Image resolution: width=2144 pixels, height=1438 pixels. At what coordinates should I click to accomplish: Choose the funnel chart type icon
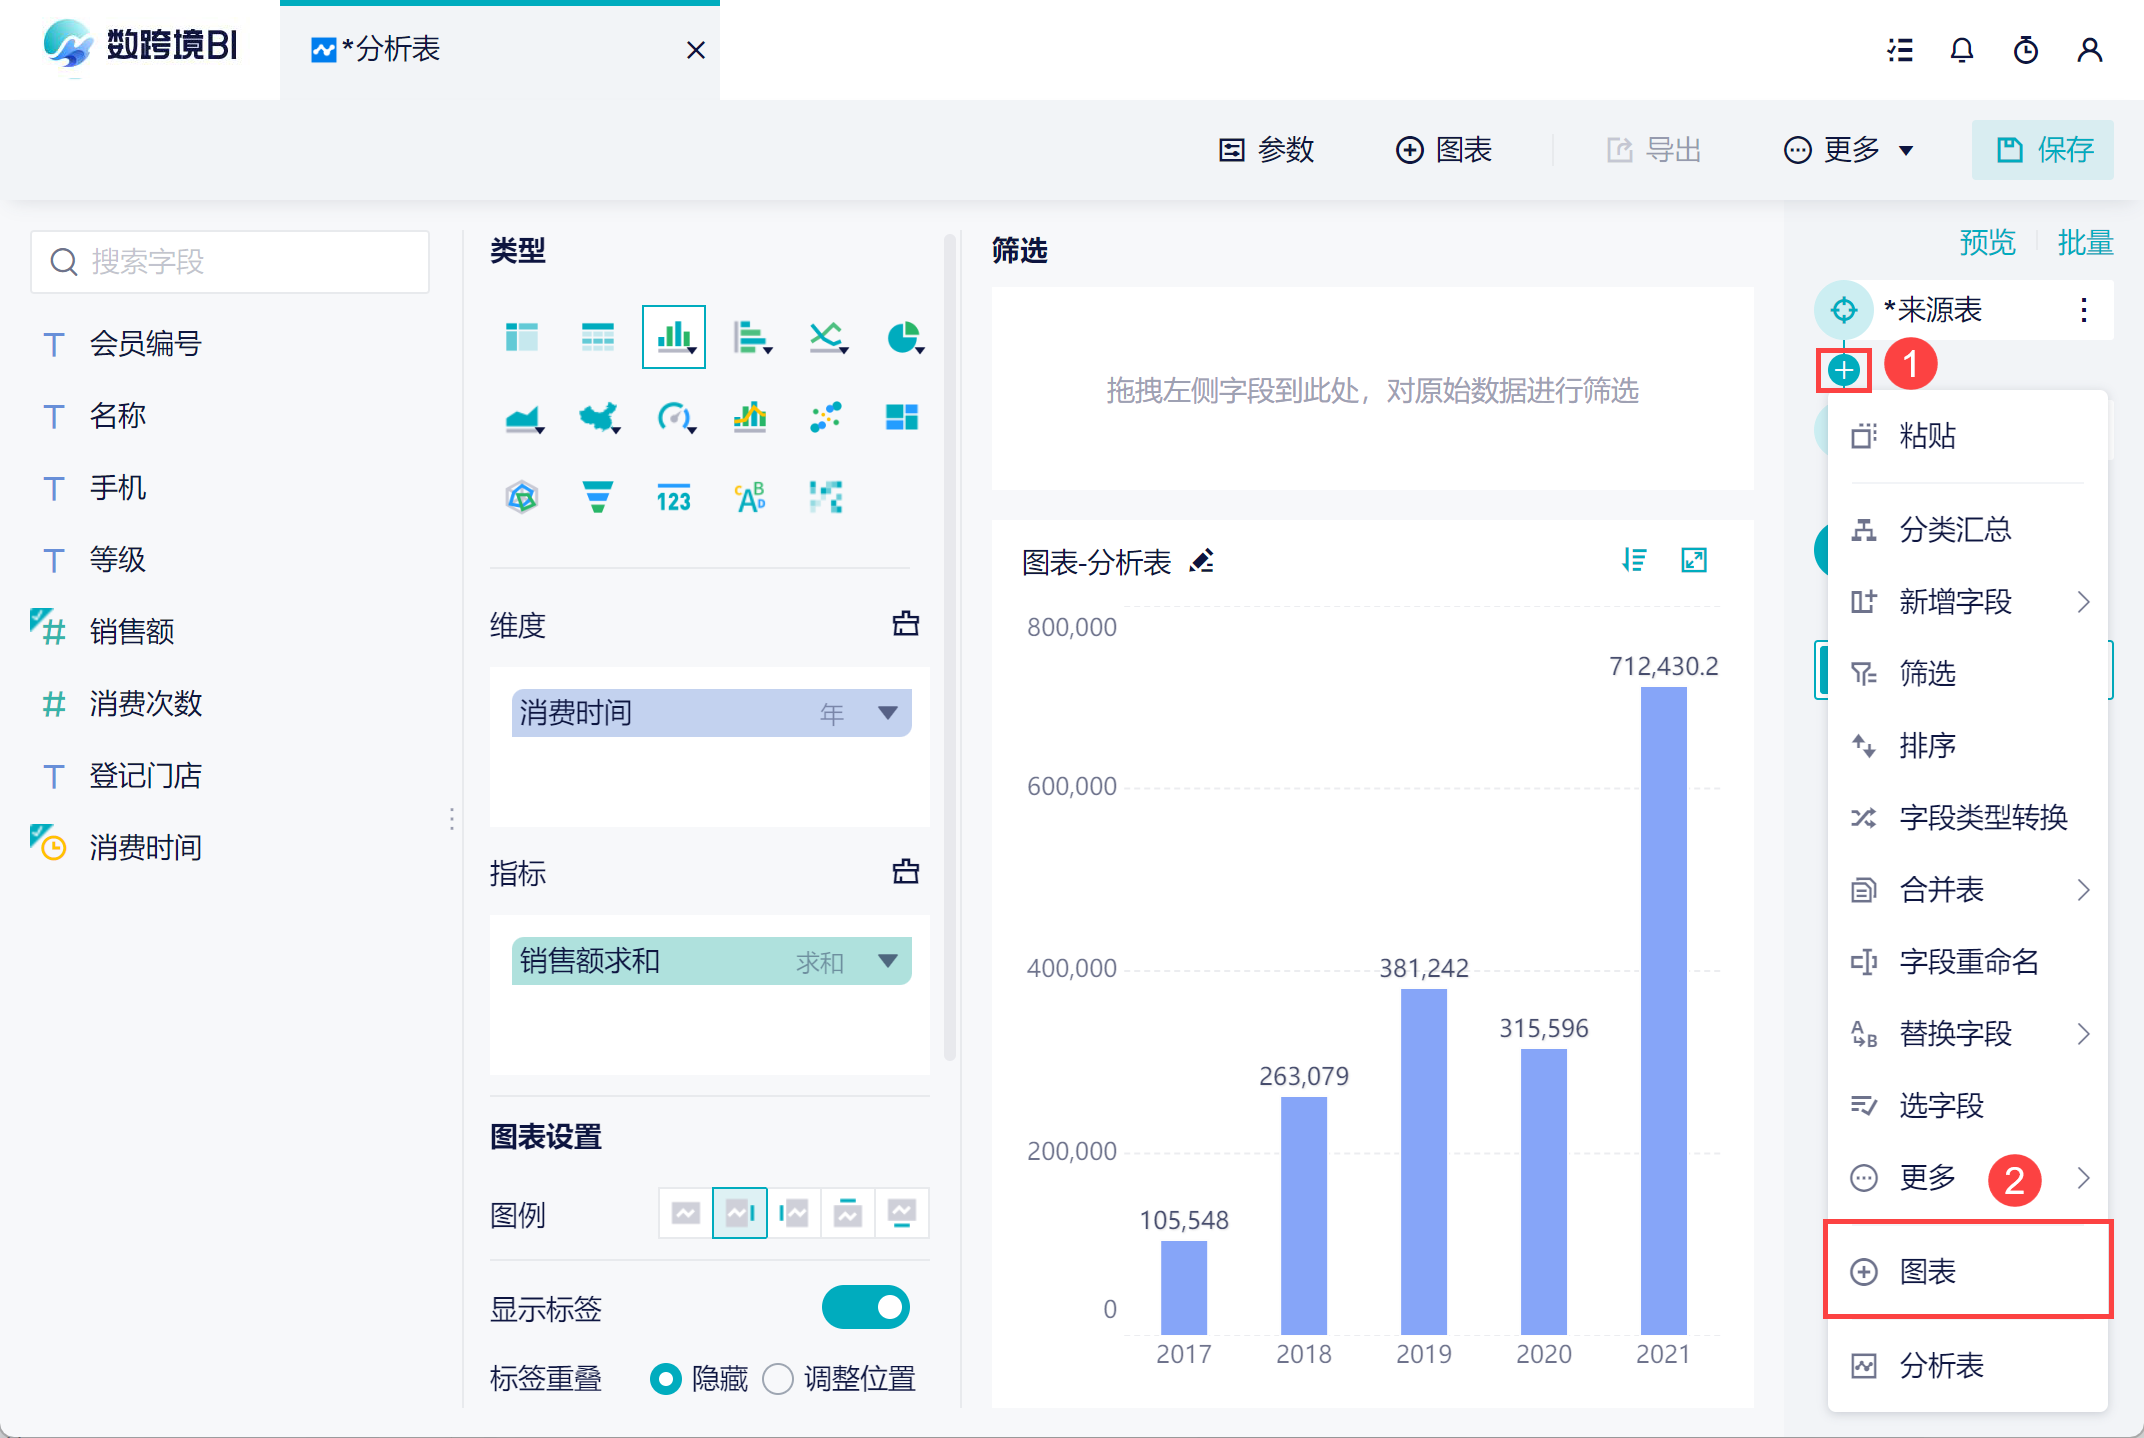pyautogui.click(x=597, y=497)
